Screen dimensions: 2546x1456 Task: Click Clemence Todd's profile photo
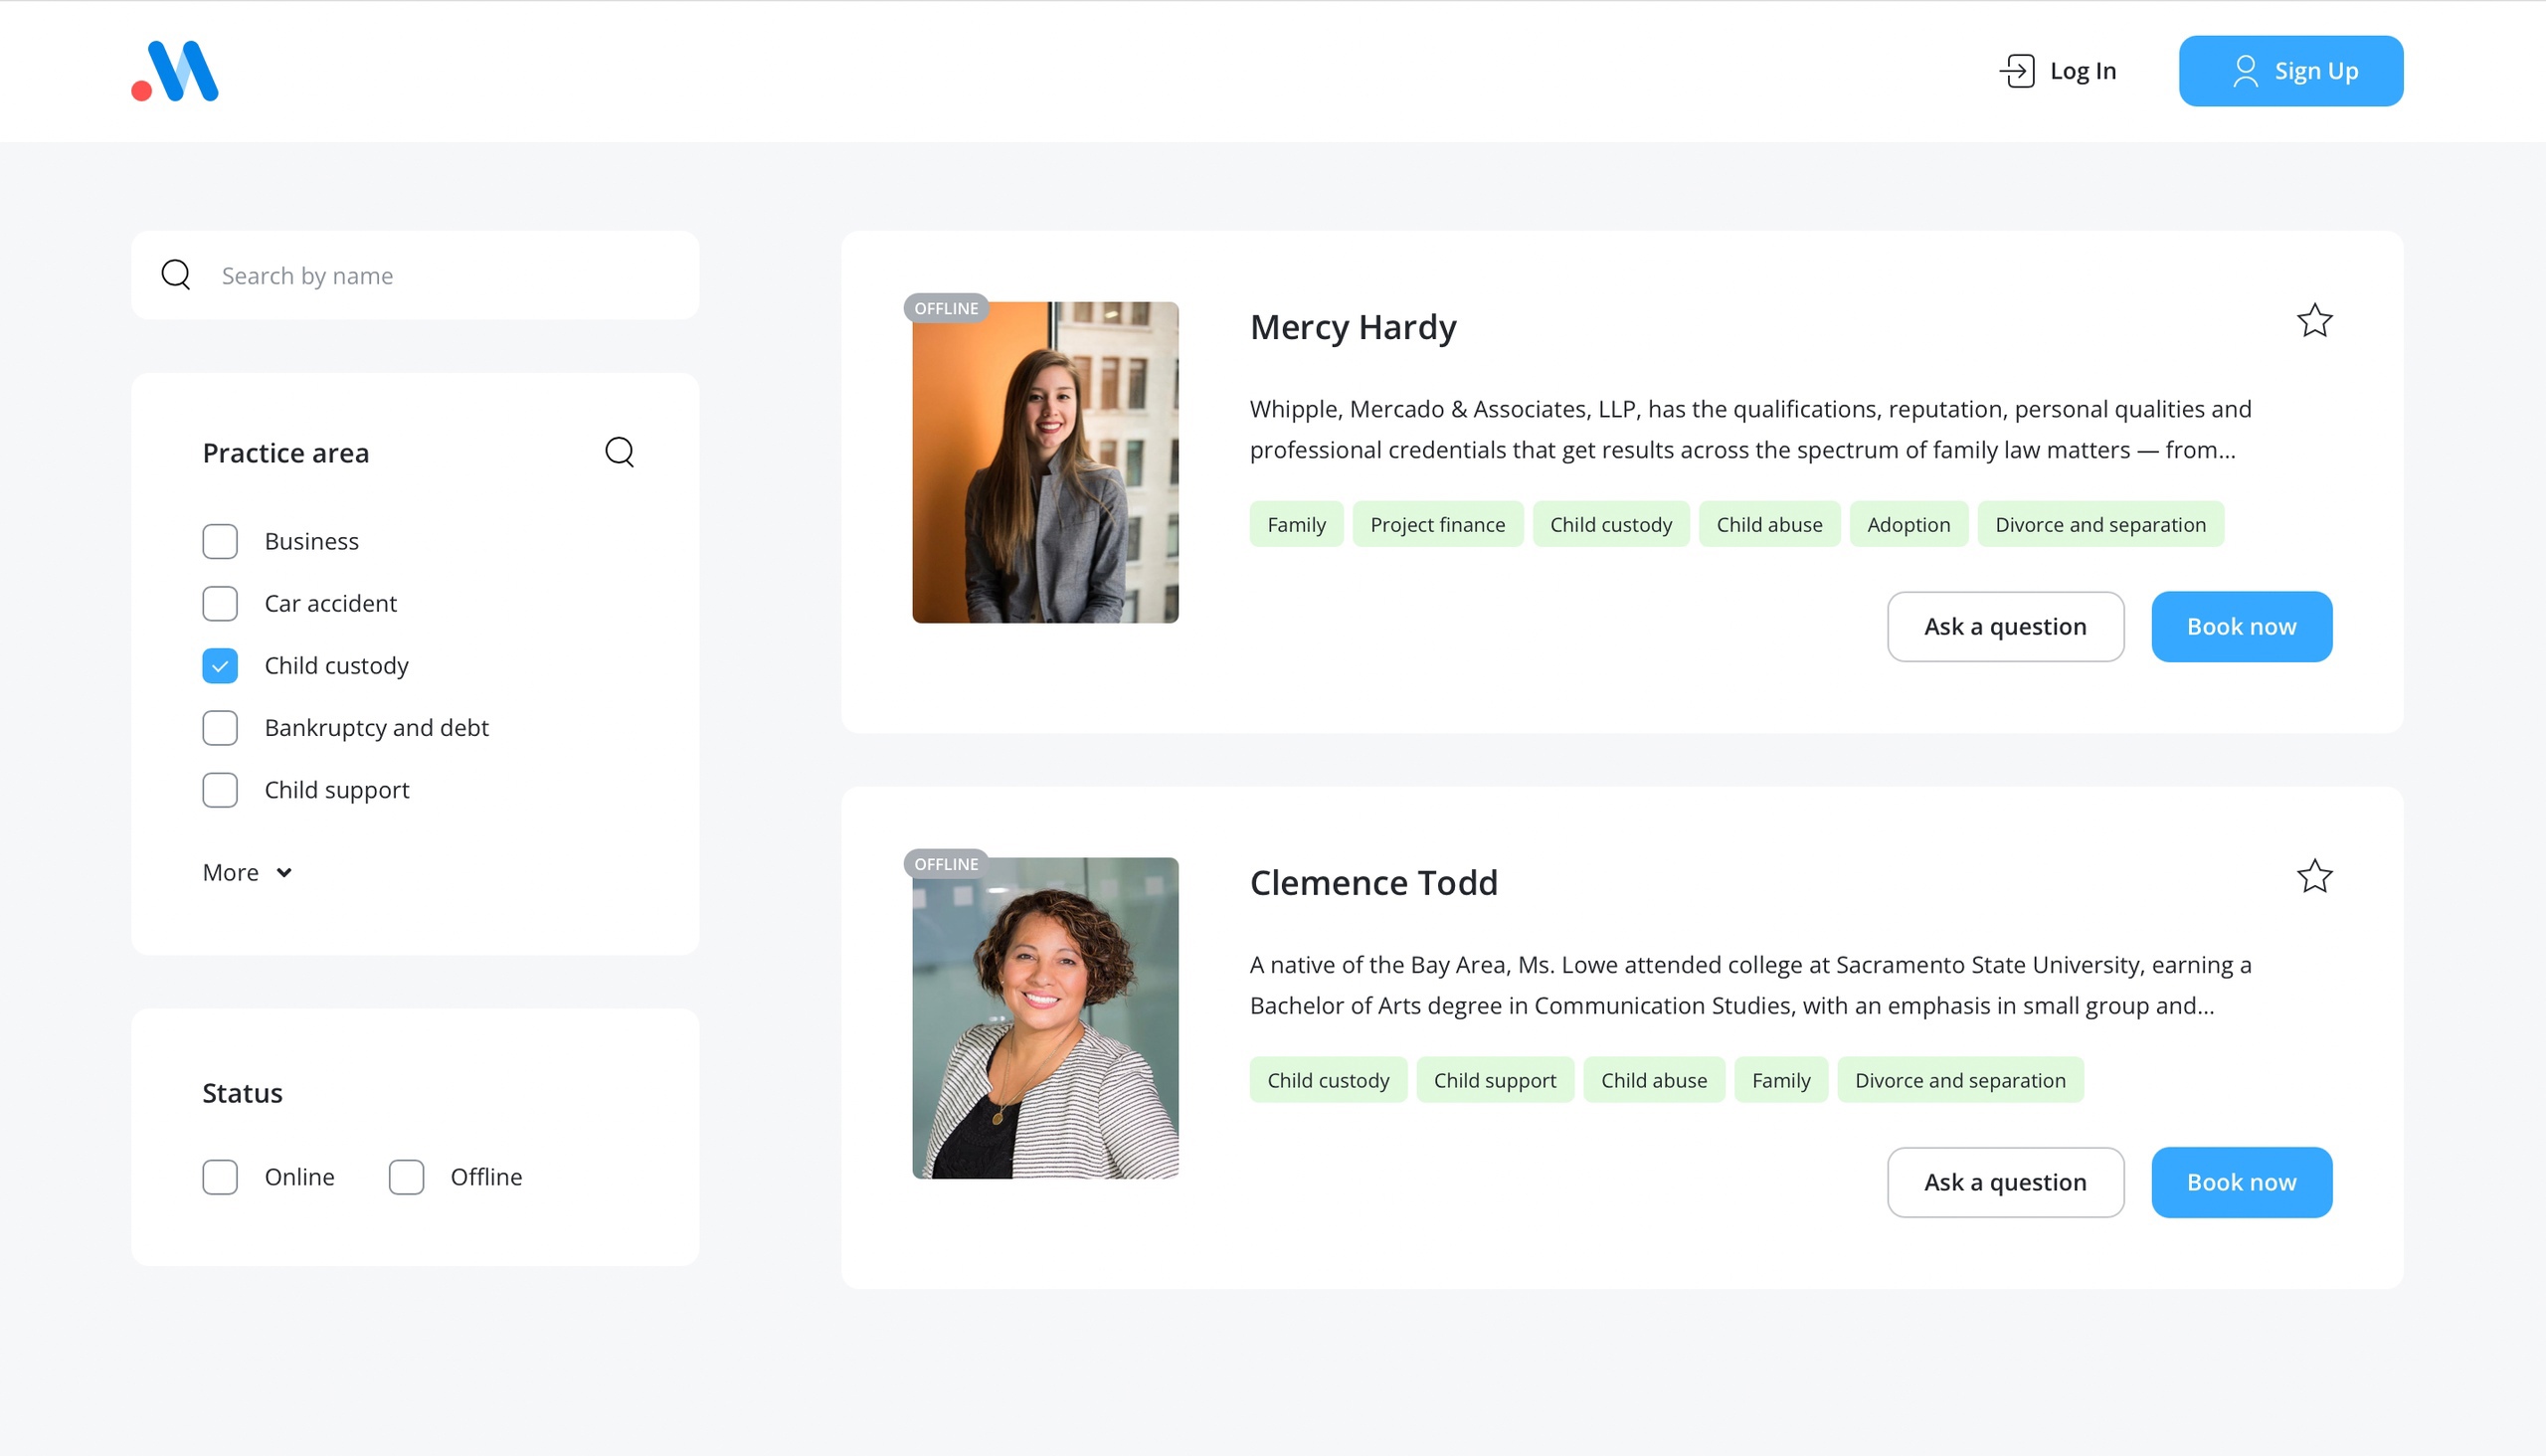coord(1046,1019)
